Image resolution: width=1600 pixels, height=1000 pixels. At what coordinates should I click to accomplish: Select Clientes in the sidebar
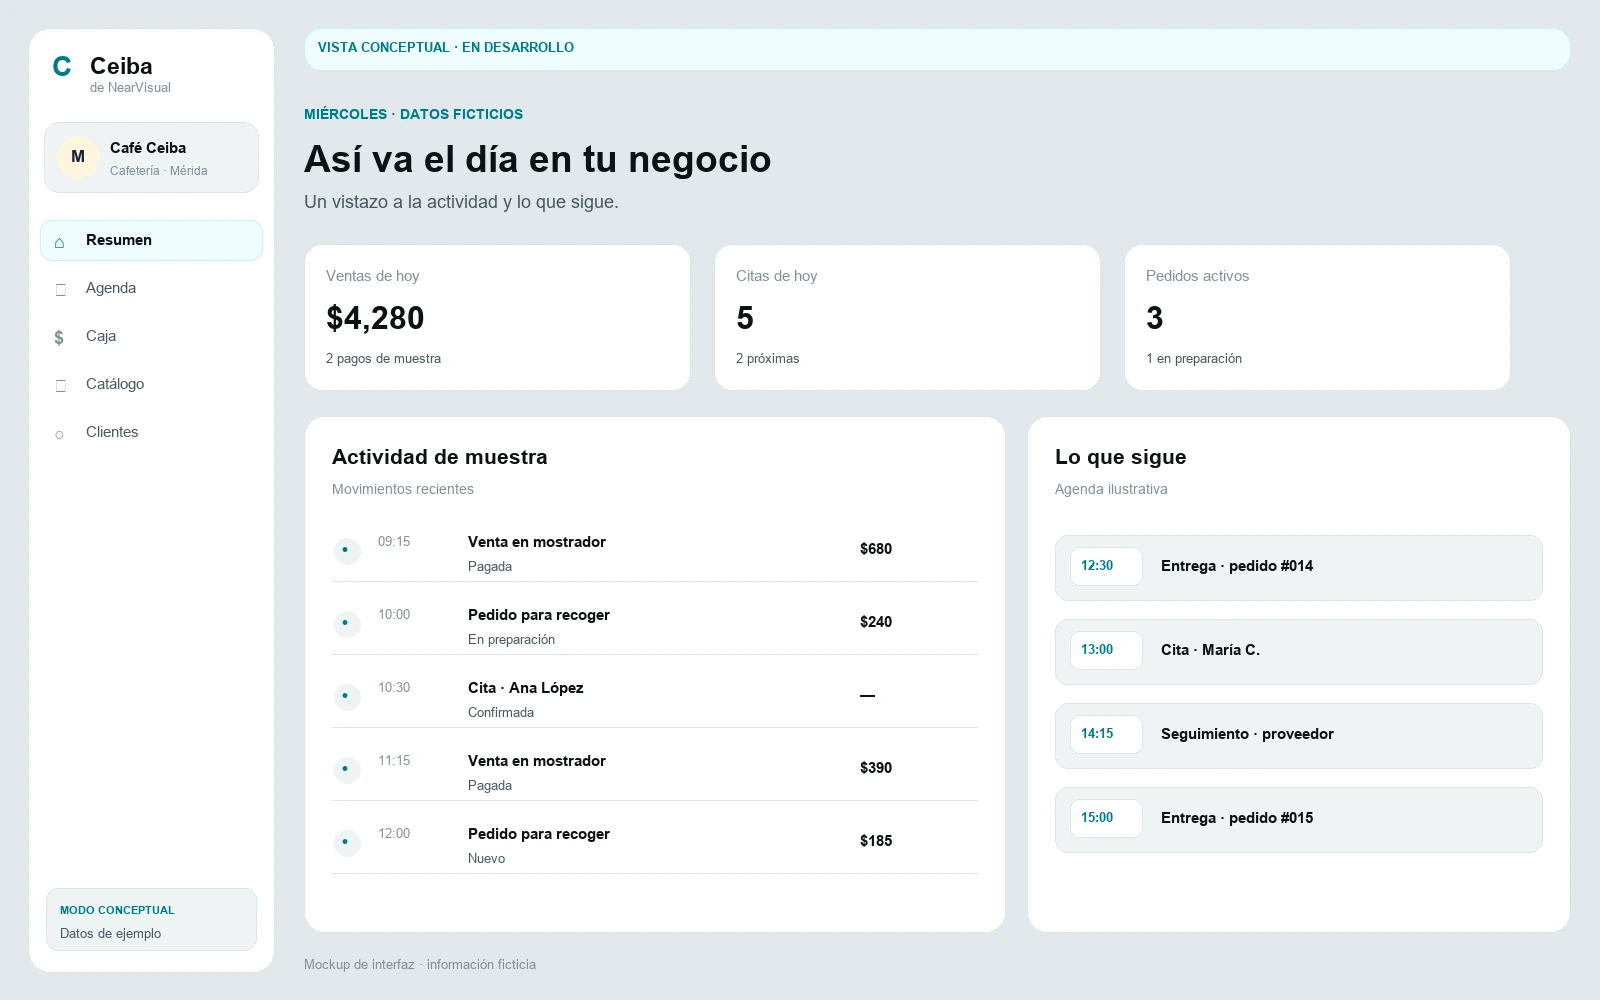pos(151,432)
